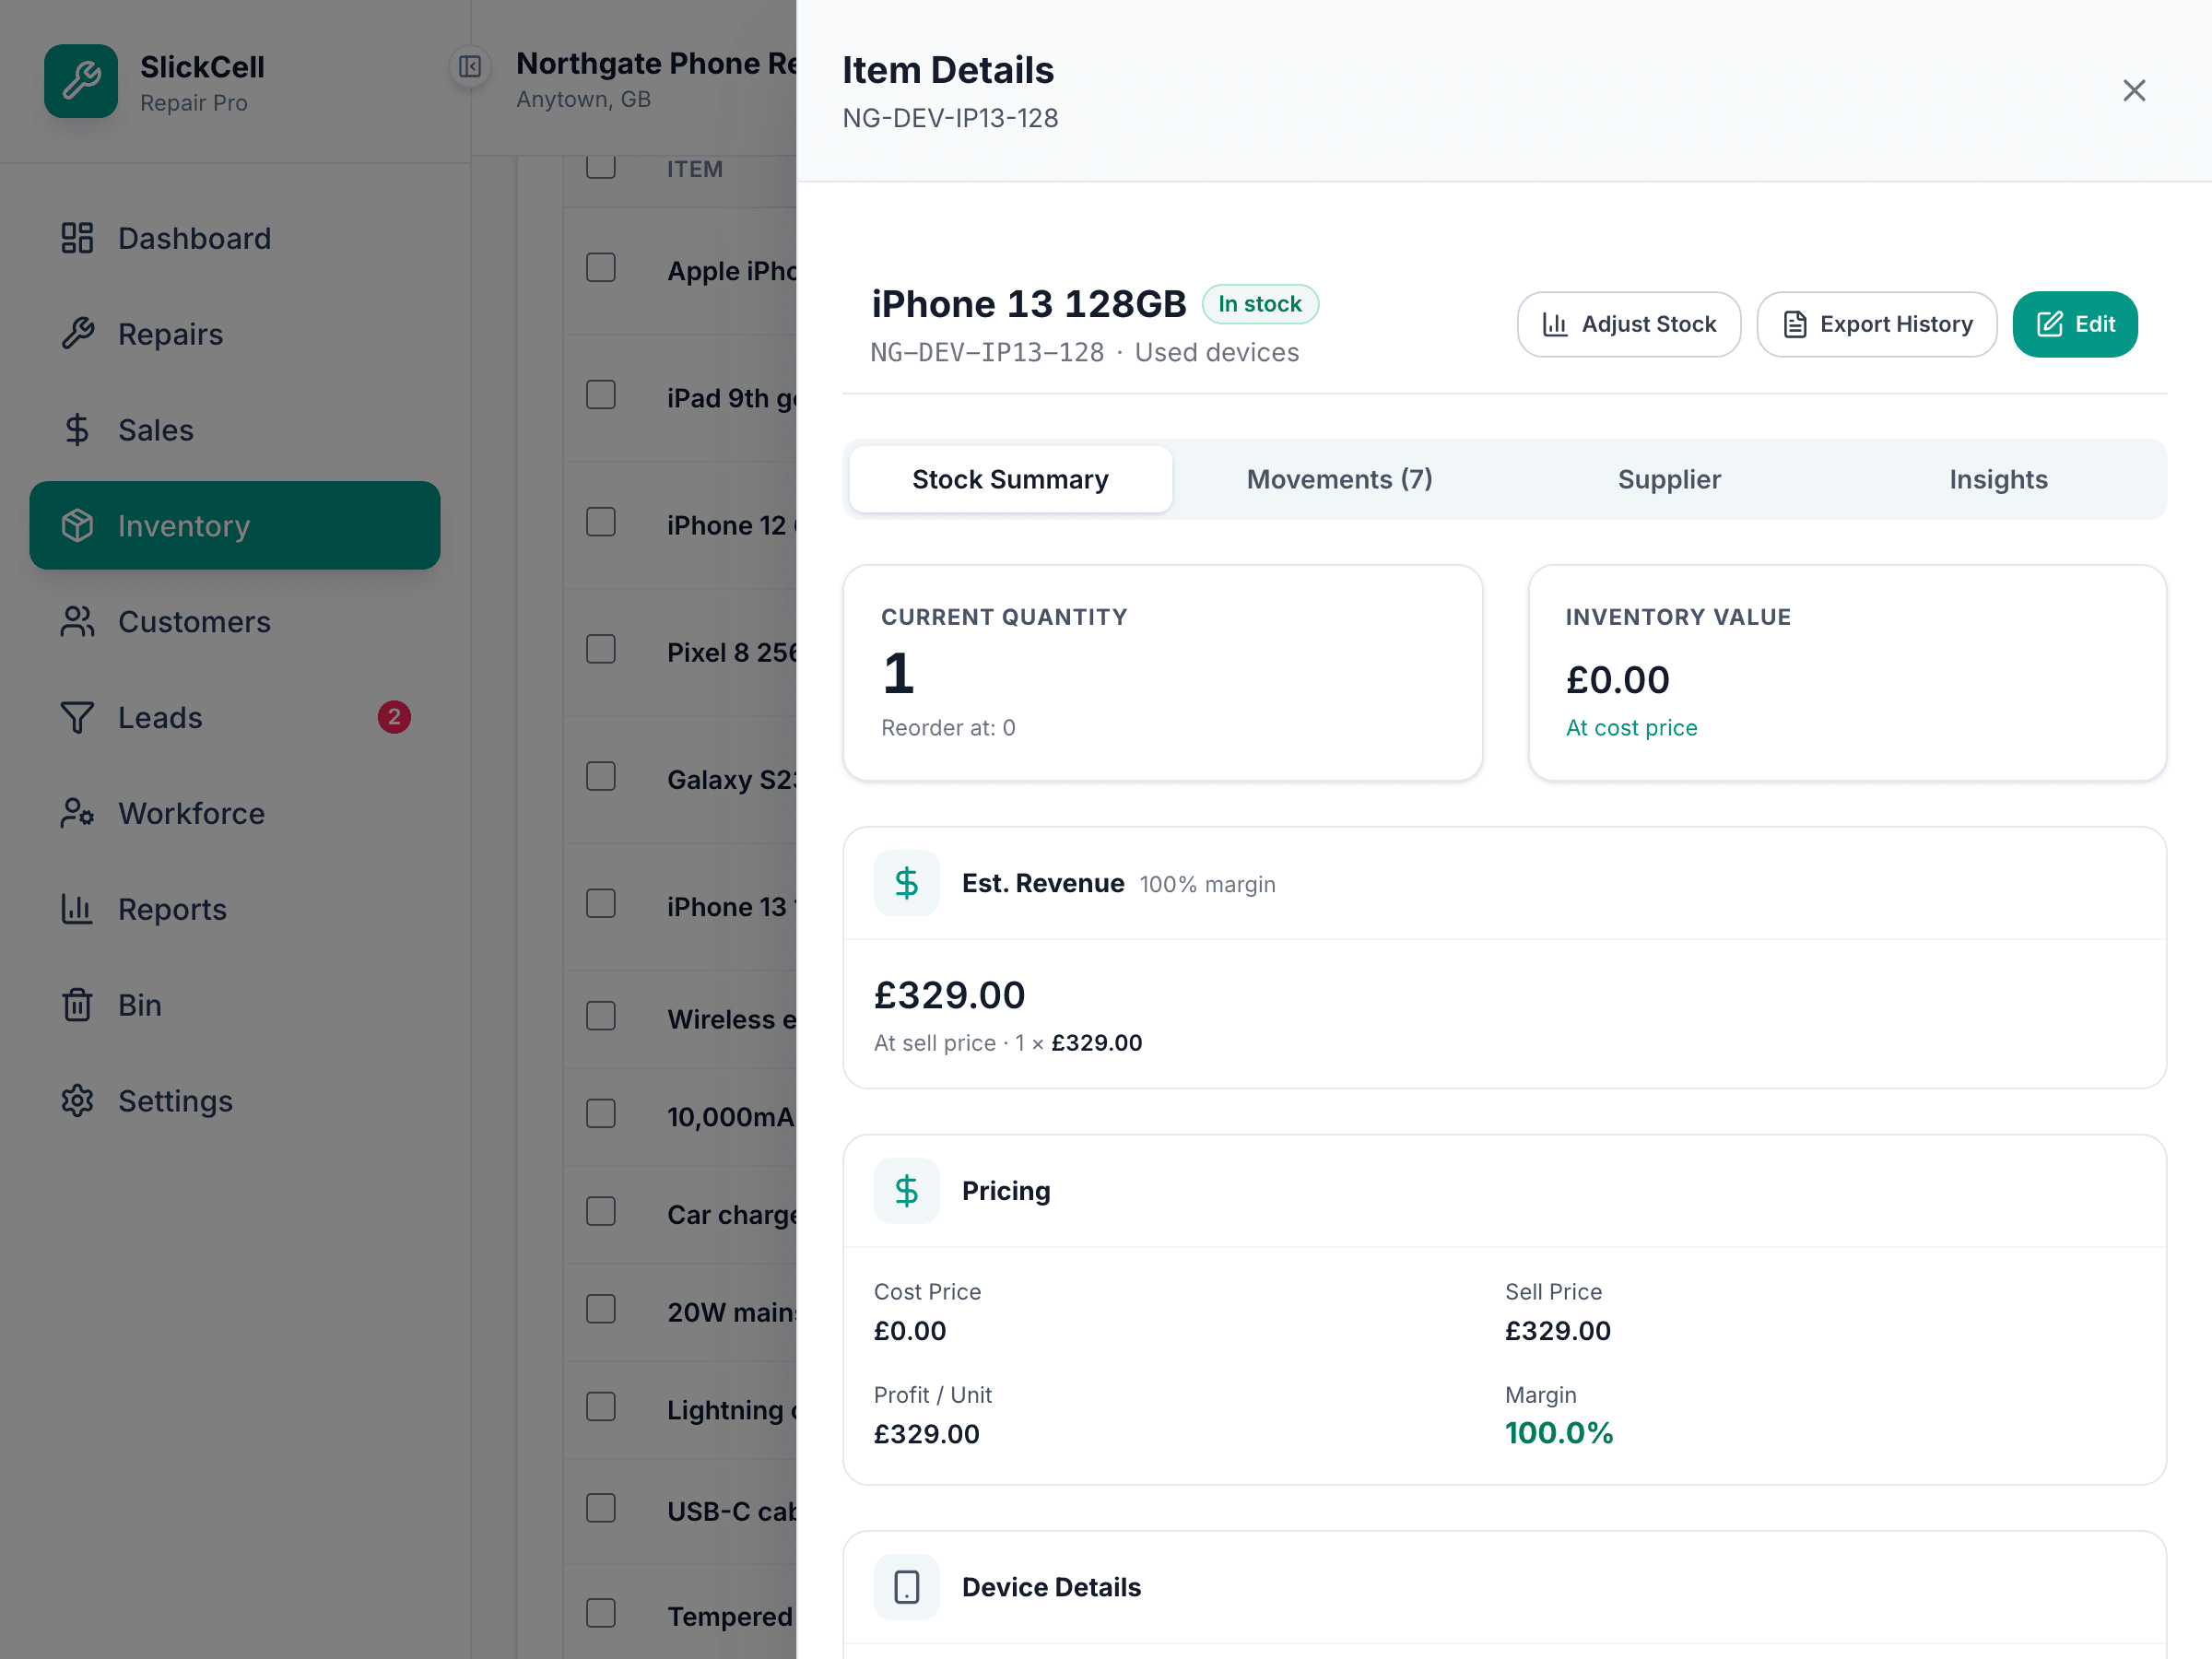This screenshot has width=2212, height=1659.
Task: Open the Leads sidebar item
Action: click(x=235, y=718)
